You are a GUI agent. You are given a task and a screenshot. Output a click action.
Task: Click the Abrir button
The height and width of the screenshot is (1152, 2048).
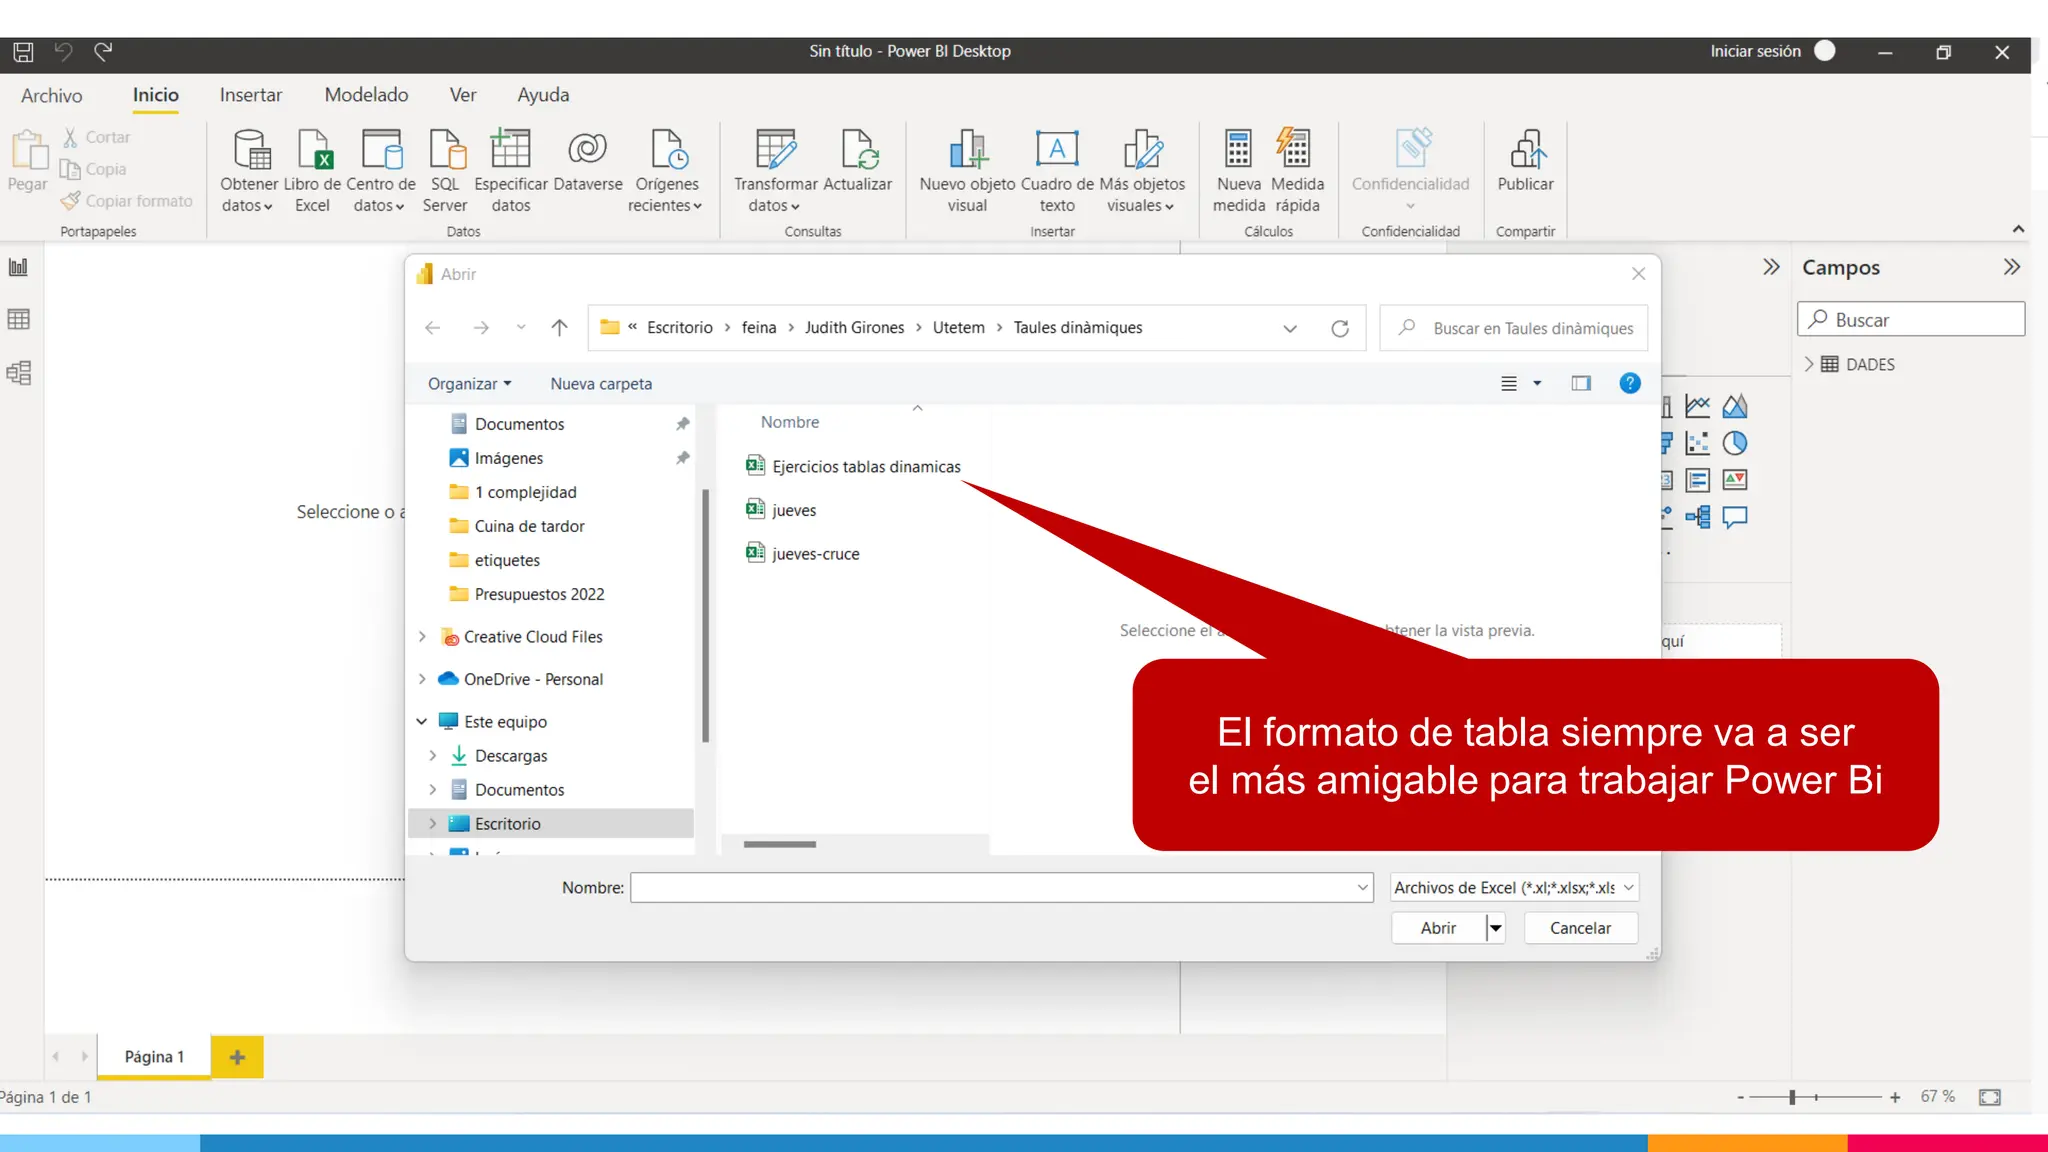[1438, 928]
